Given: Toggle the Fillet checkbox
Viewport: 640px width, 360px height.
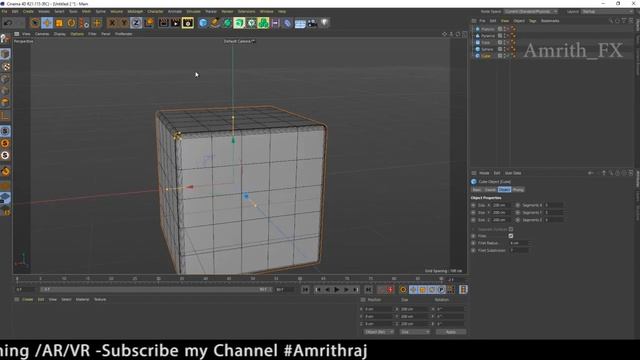Looking at the screenshot, I should tap(511, 236).
